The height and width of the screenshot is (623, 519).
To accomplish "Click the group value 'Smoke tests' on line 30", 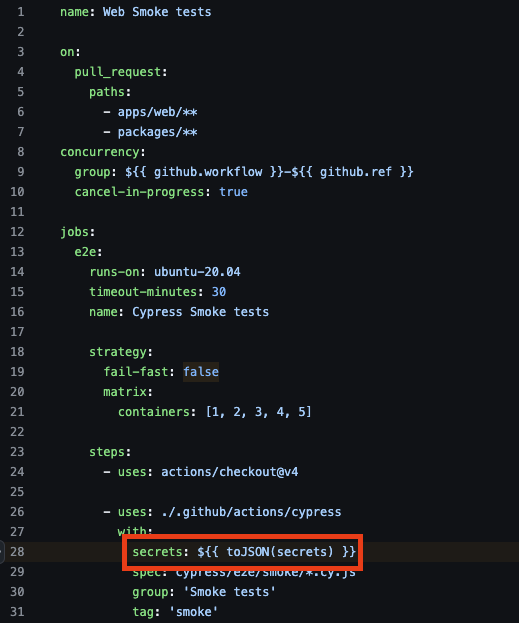I will click(229, 592).
